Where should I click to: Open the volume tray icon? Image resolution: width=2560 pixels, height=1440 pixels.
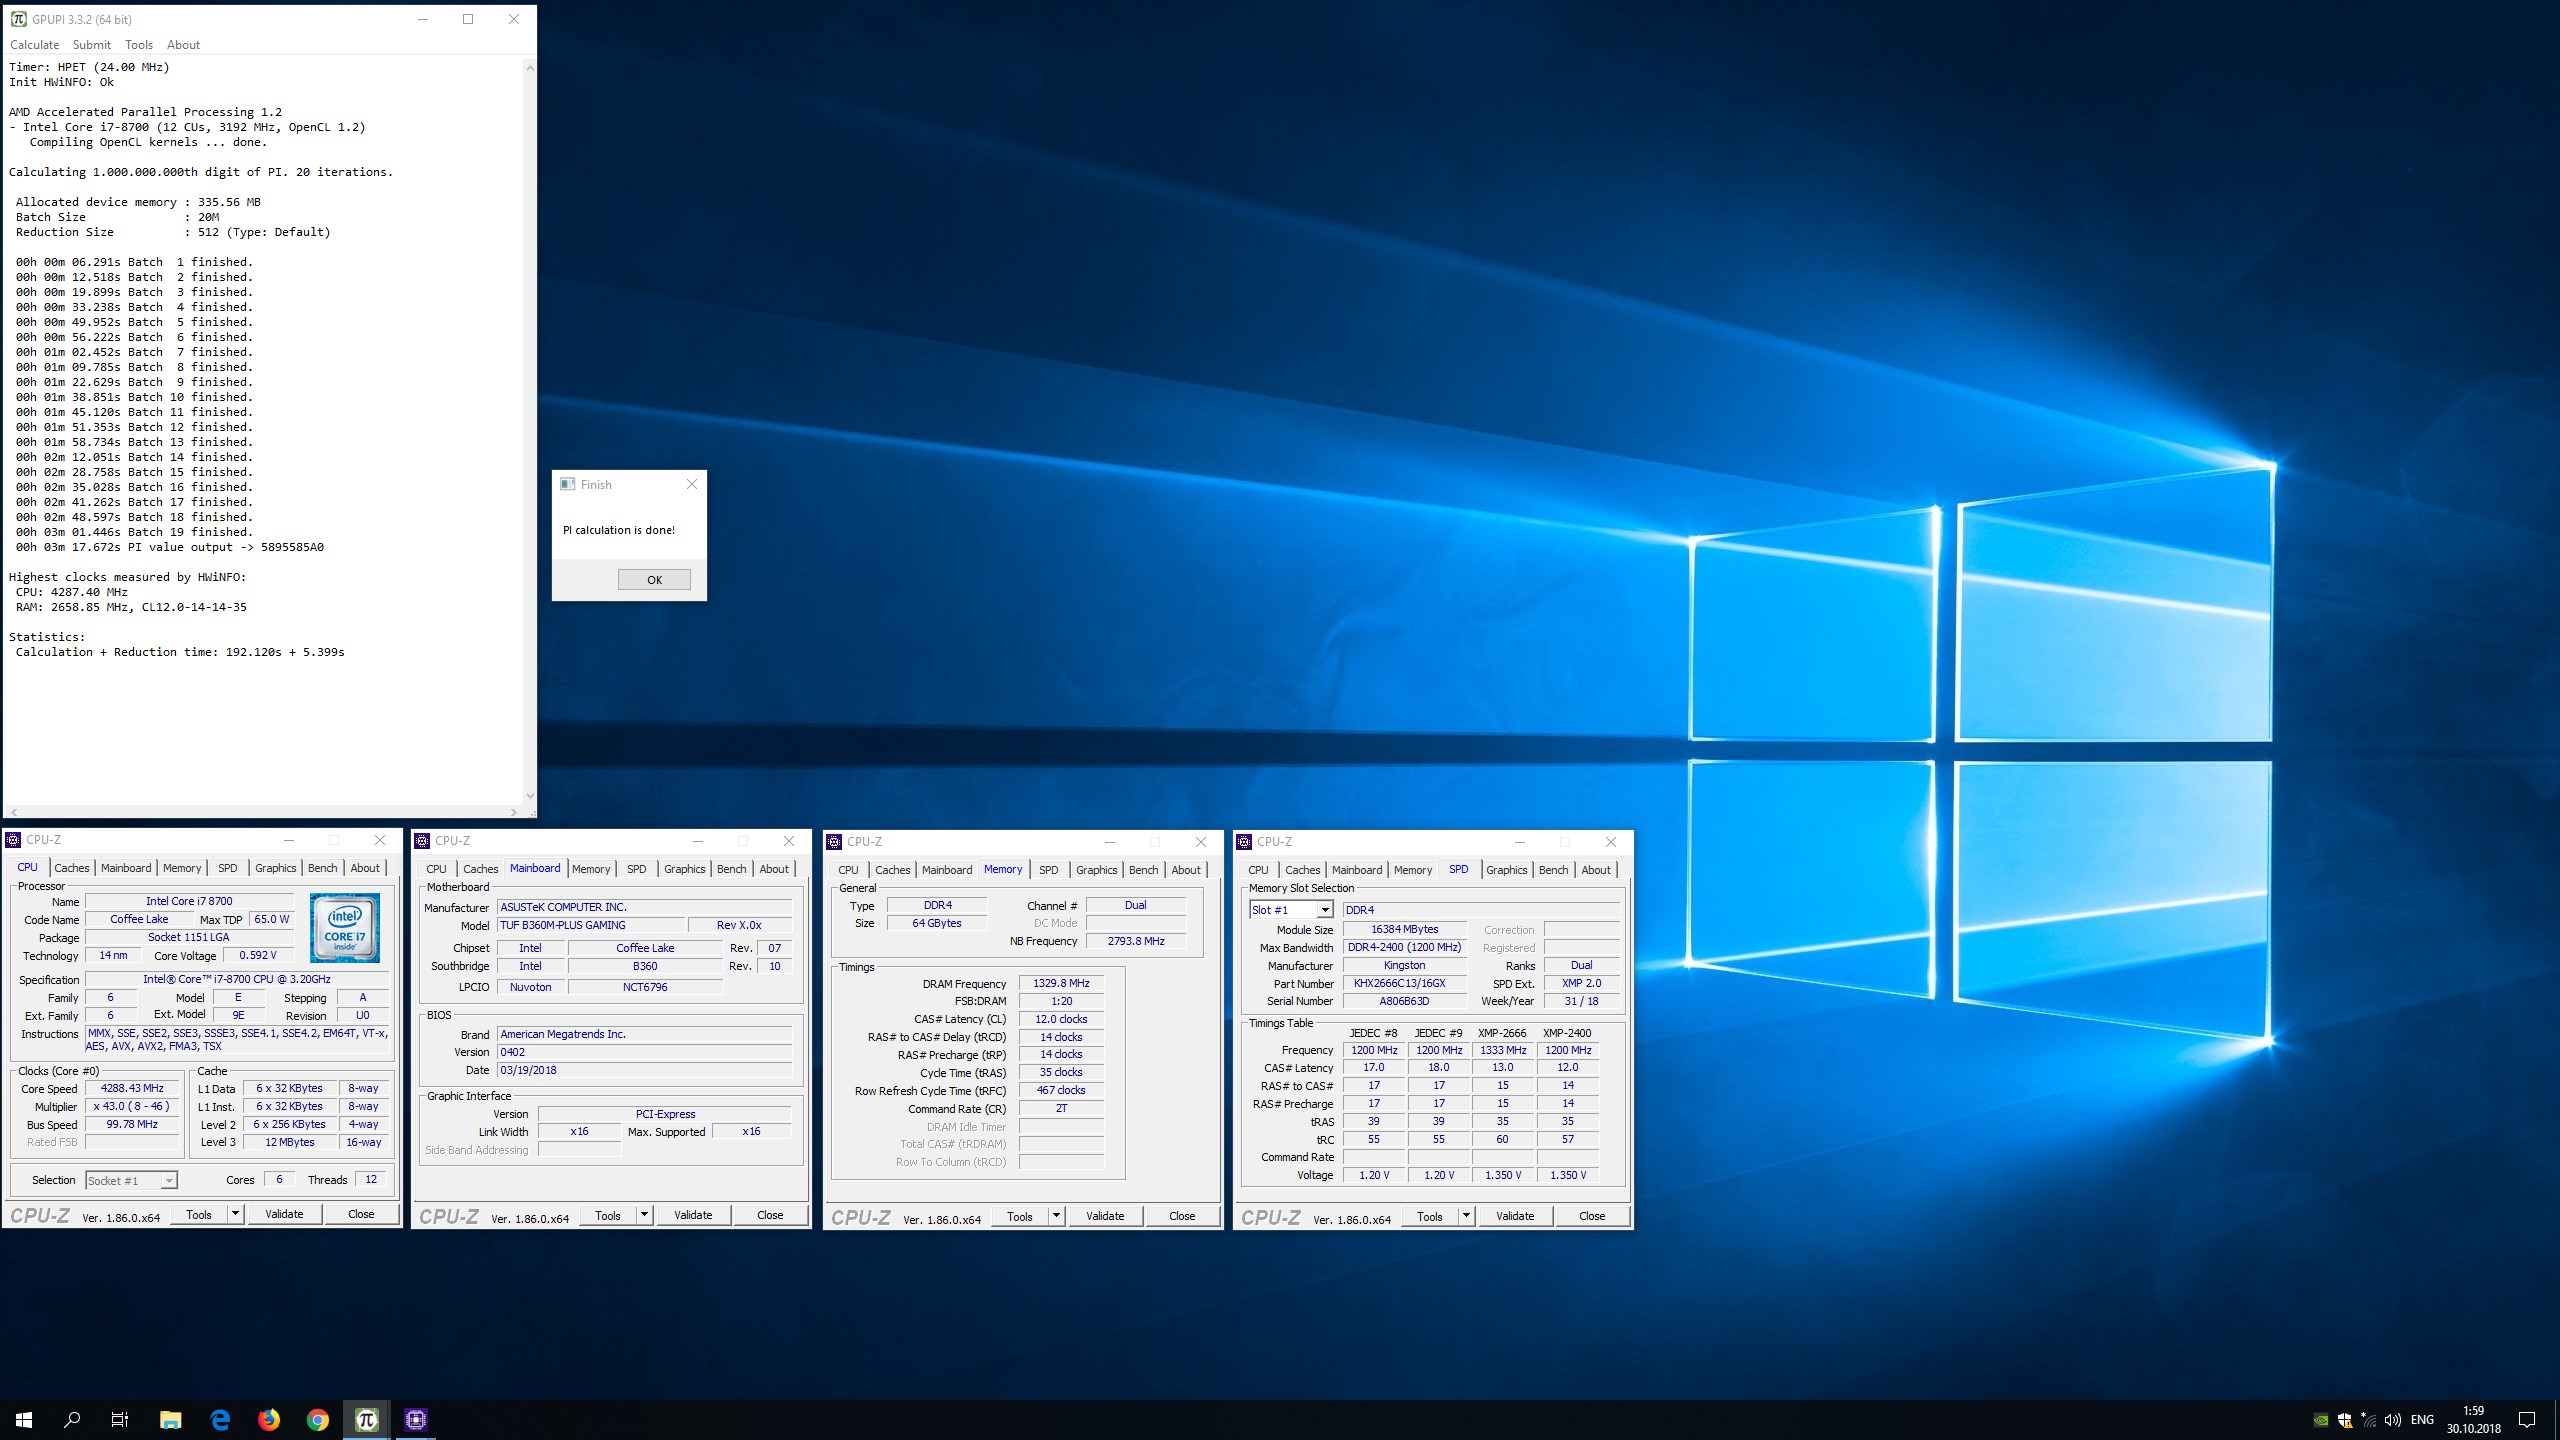(2392, 1420)
